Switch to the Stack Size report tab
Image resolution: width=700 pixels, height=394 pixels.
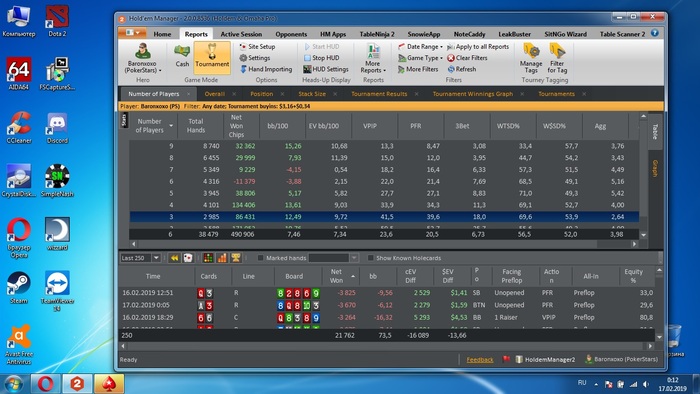tap(312, 94)
